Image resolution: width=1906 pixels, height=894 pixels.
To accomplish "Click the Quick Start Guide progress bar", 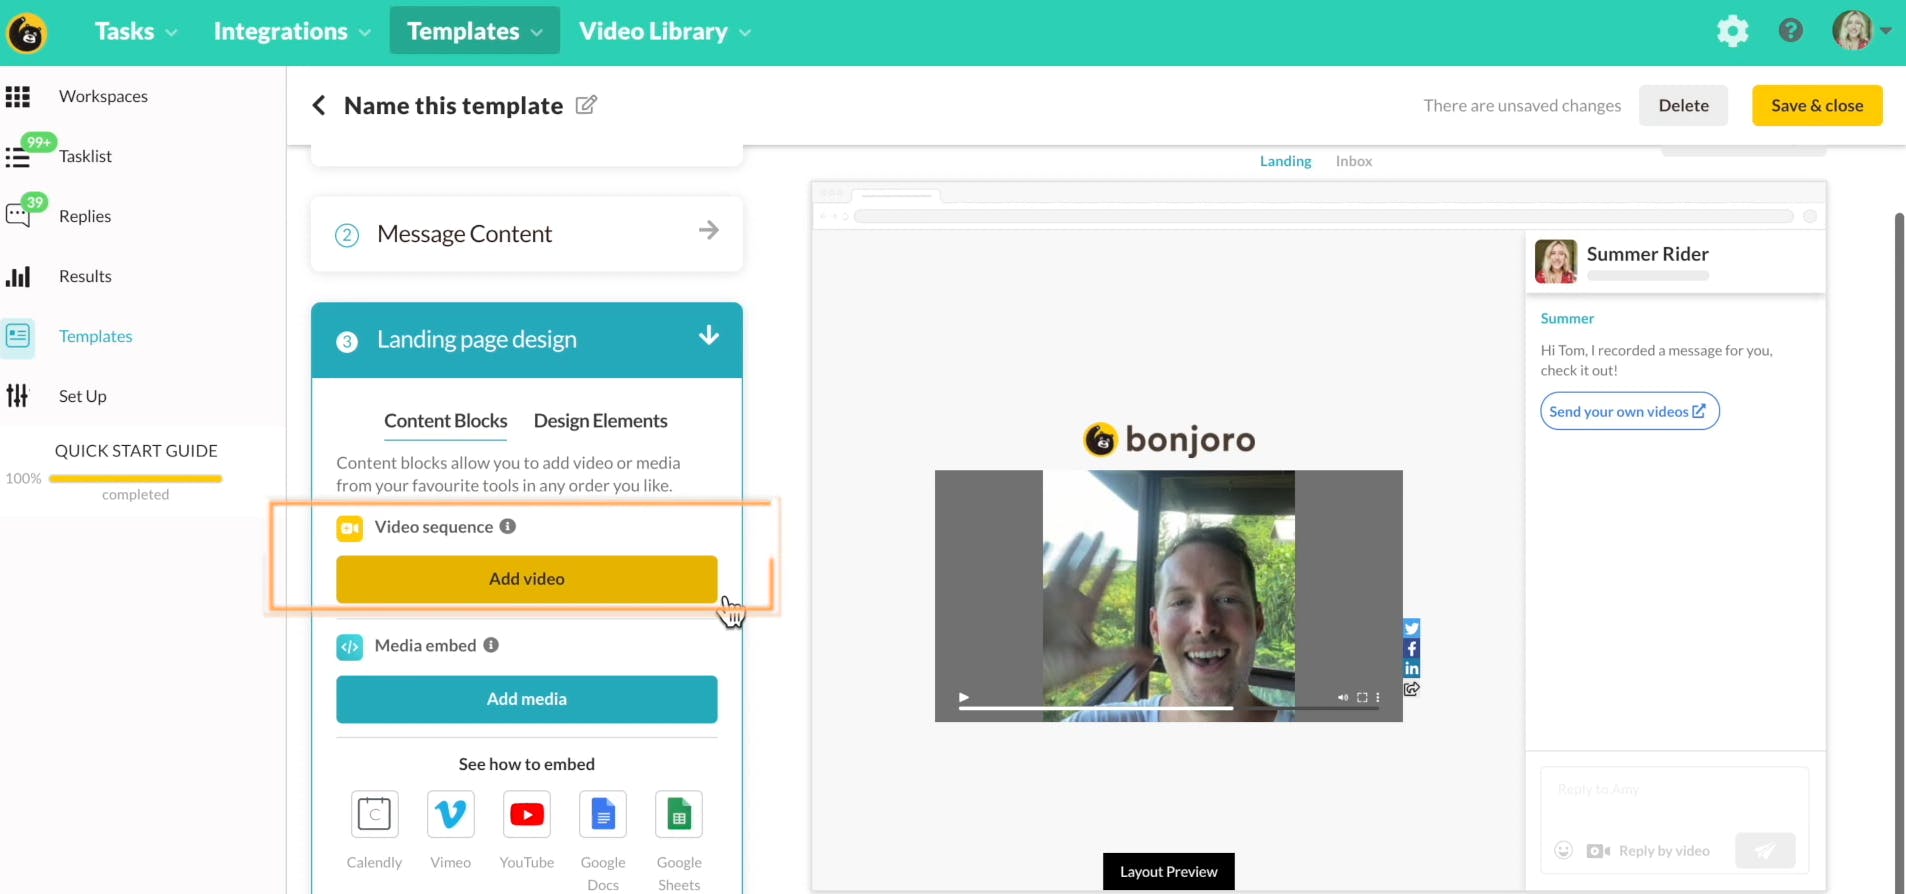I will point(135,479).
